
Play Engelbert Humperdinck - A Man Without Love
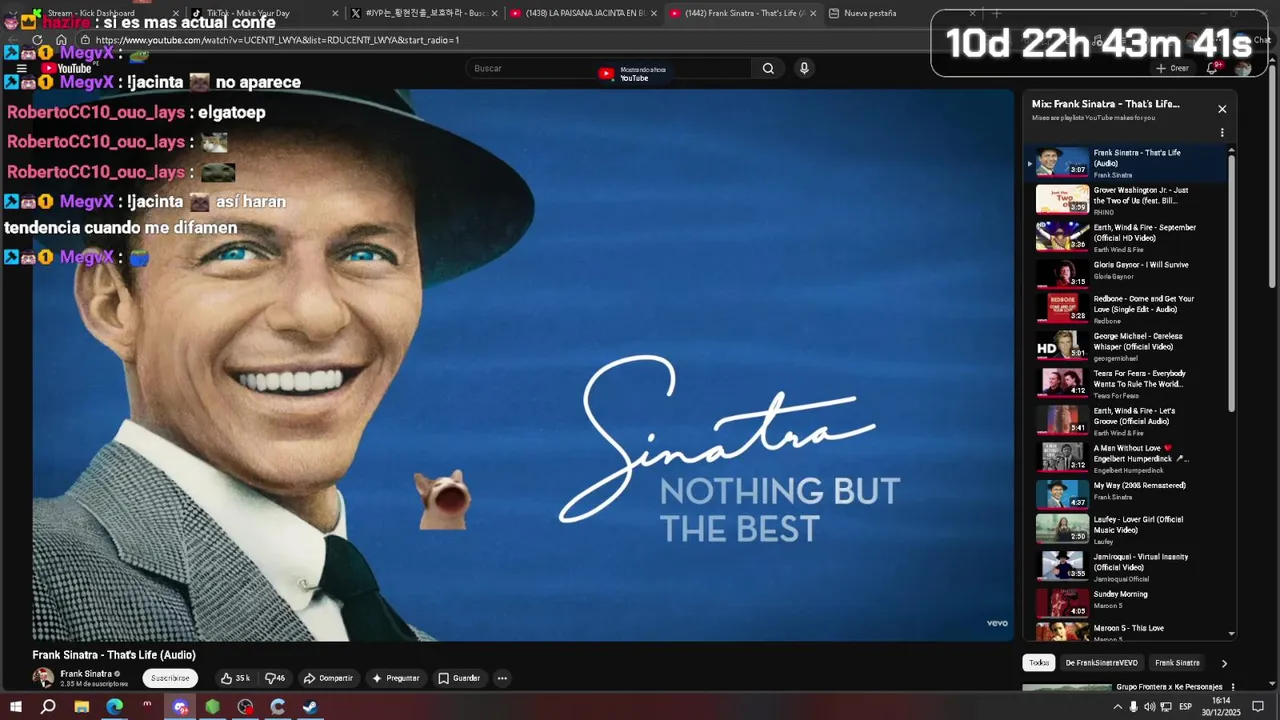point(1127,457)
